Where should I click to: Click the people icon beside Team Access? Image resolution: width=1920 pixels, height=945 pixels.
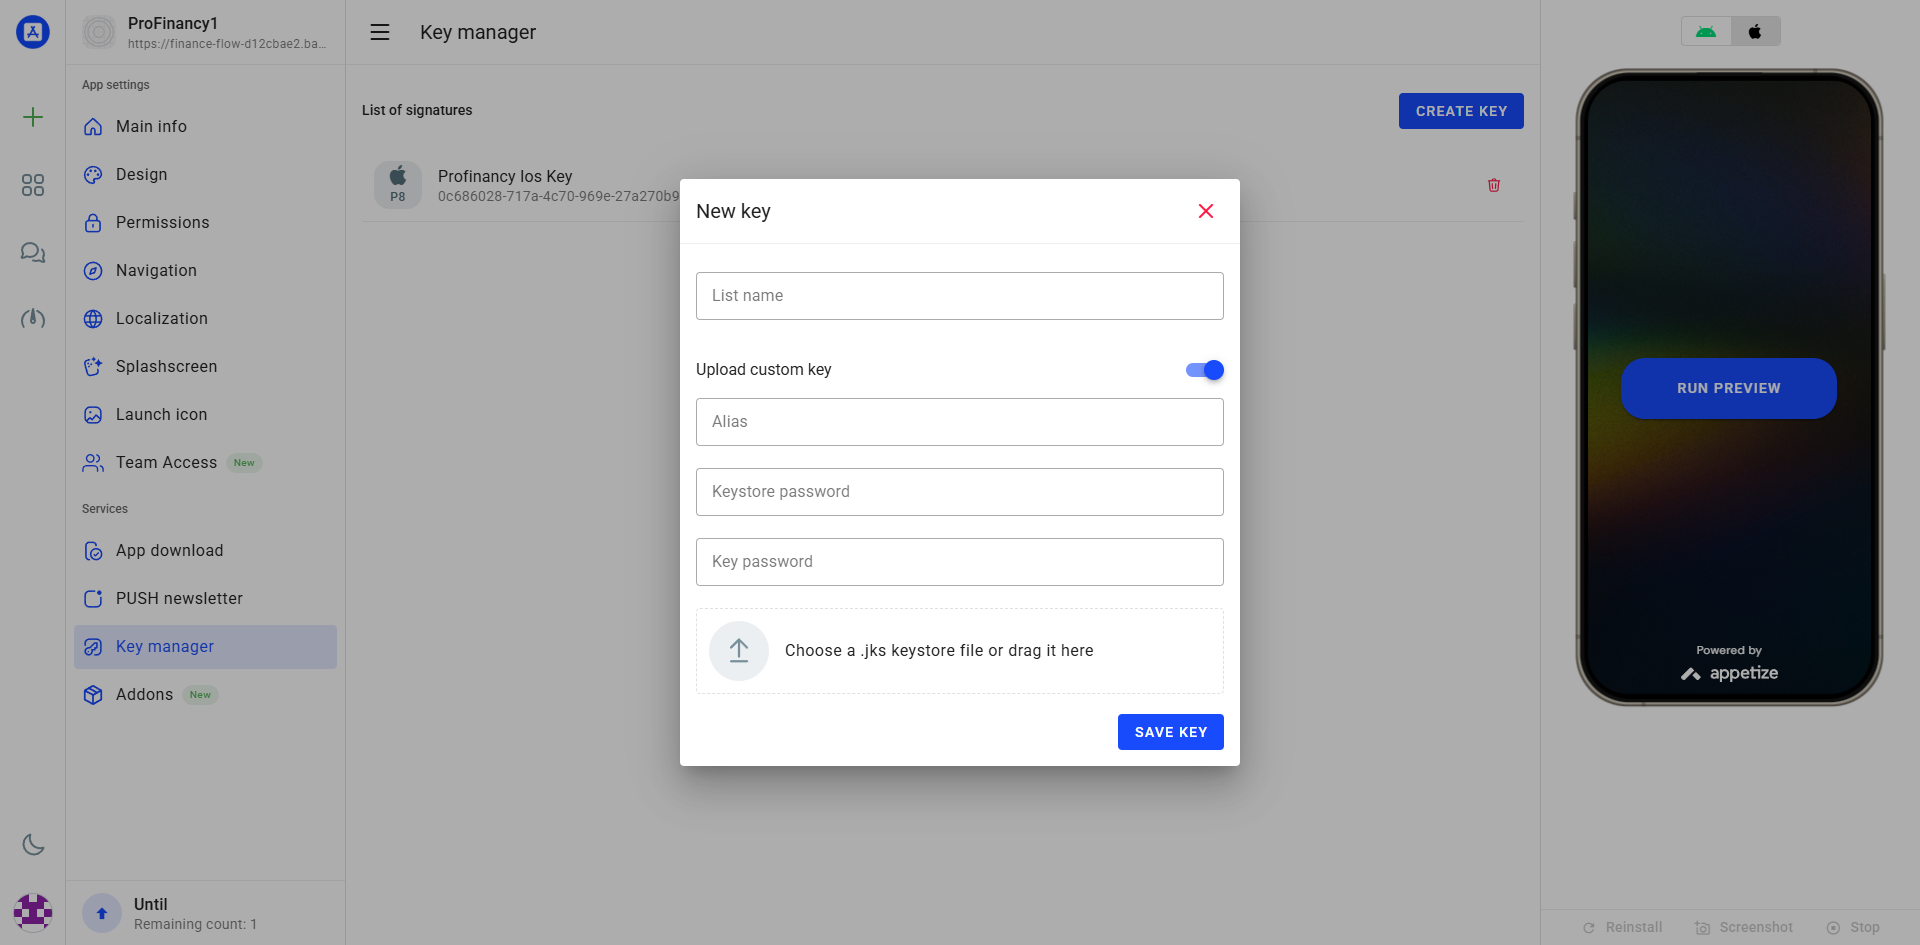coord(93,462)
